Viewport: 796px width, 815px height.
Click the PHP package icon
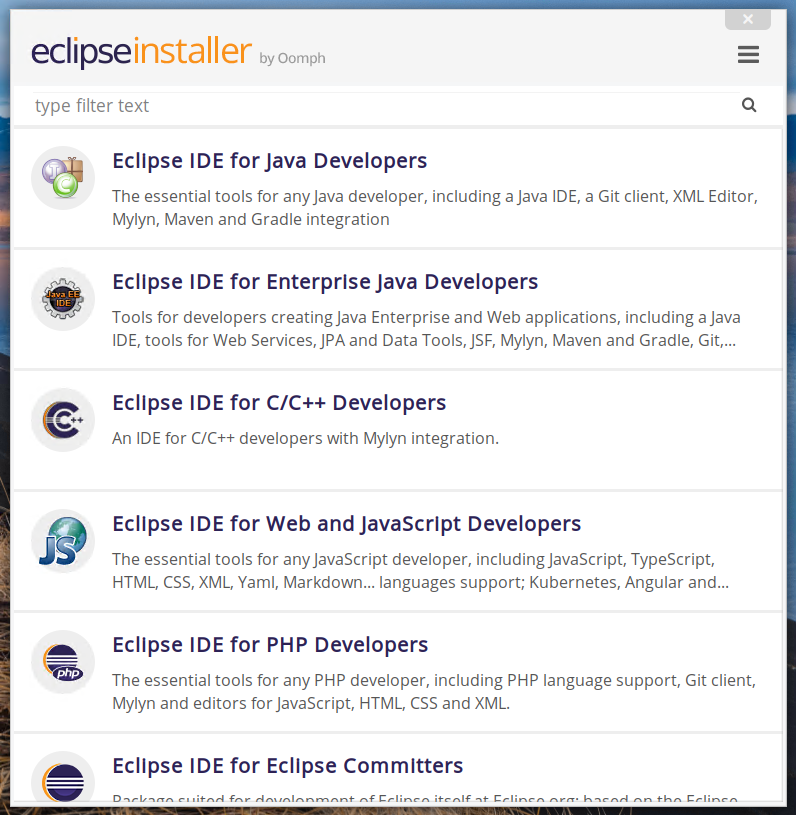[x=63, y=662]
